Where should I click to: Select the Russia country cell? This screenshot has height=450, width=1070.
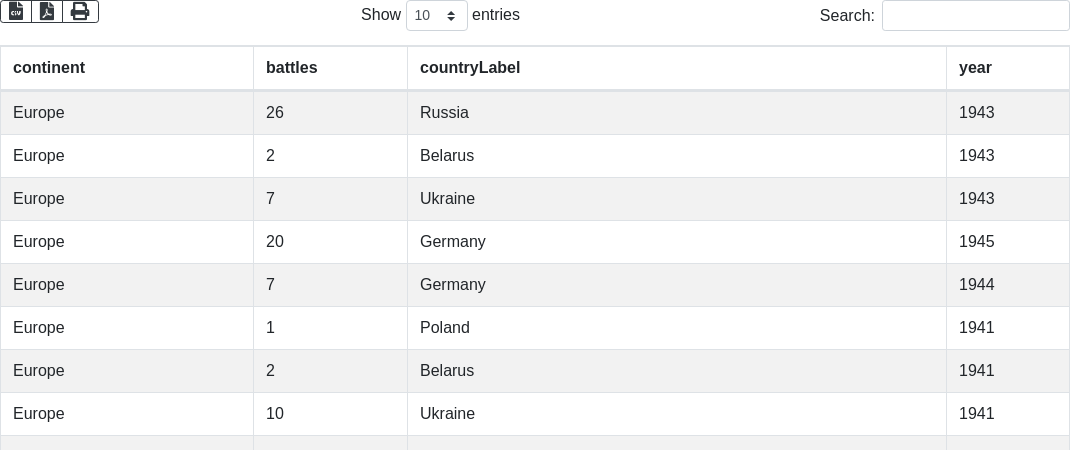pyautogui.click(x=444, y=113)
